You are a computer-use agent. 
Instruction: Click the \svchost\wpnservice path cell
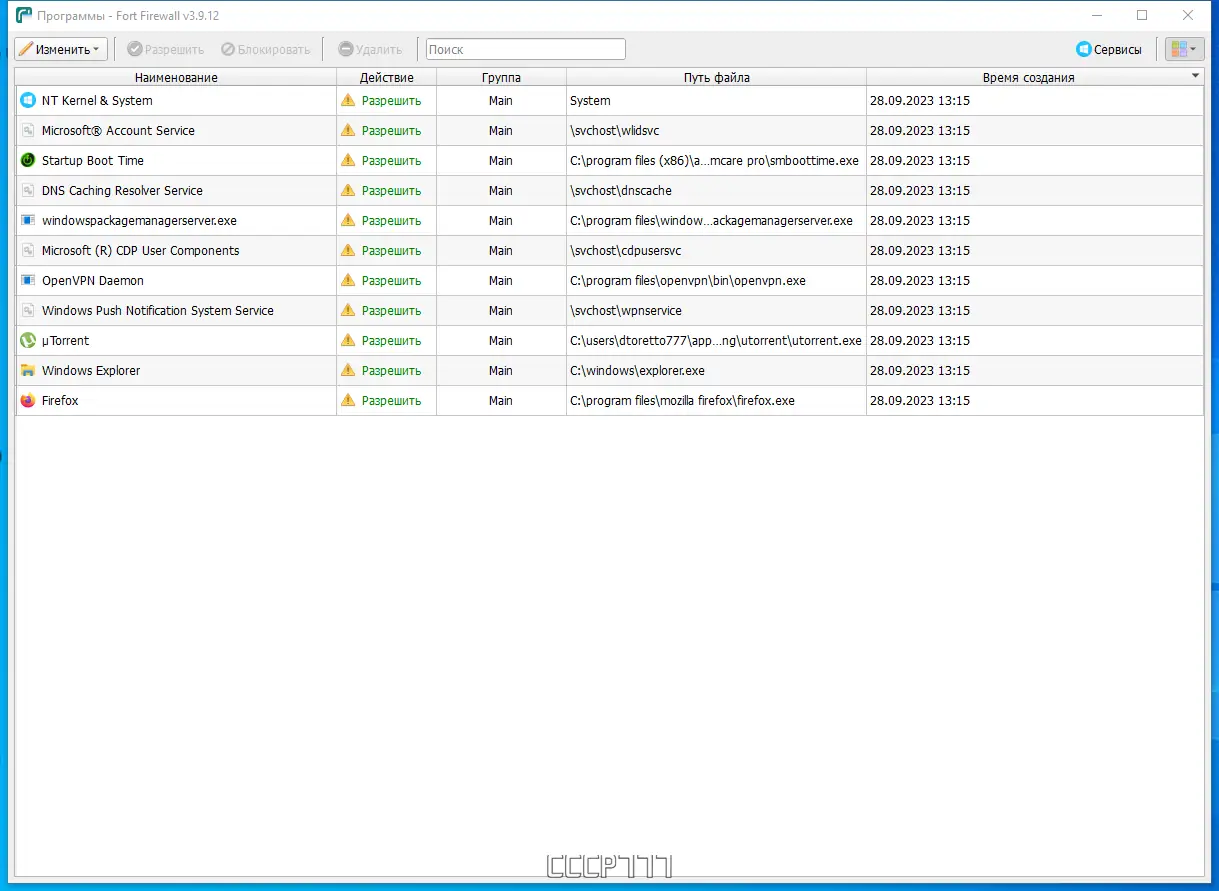716,310
